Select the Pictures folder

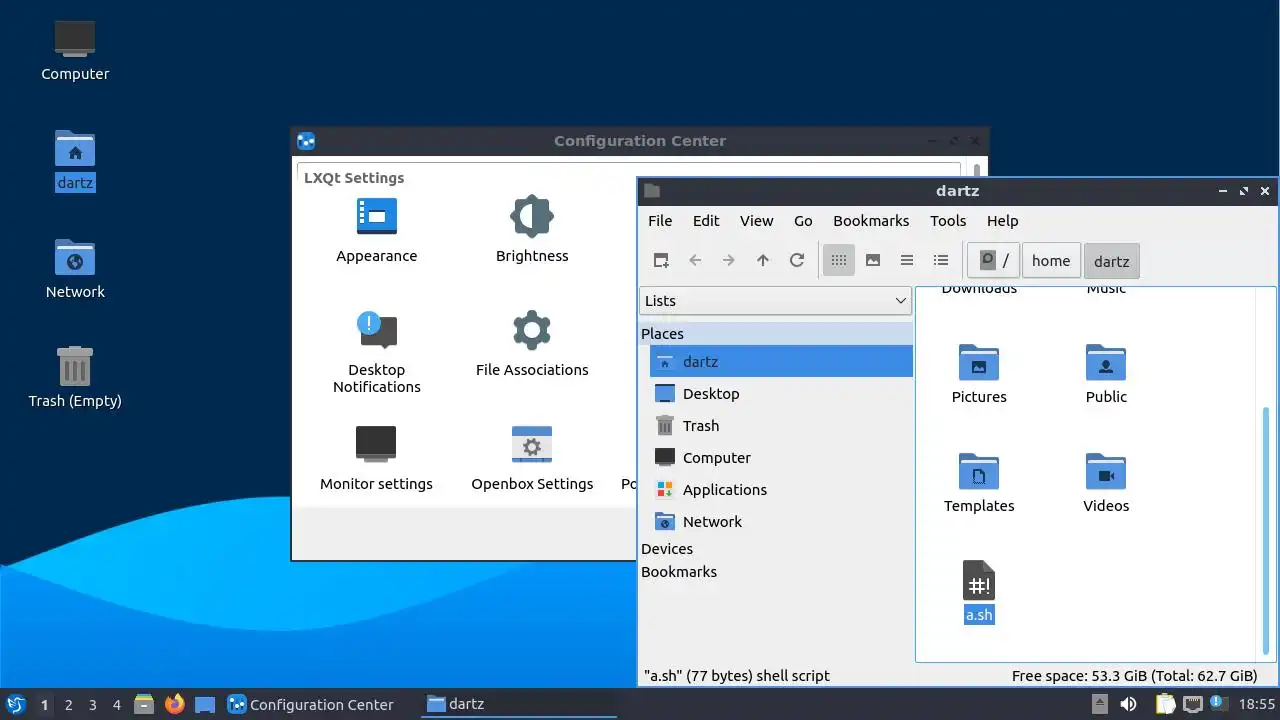coord(979,373)
